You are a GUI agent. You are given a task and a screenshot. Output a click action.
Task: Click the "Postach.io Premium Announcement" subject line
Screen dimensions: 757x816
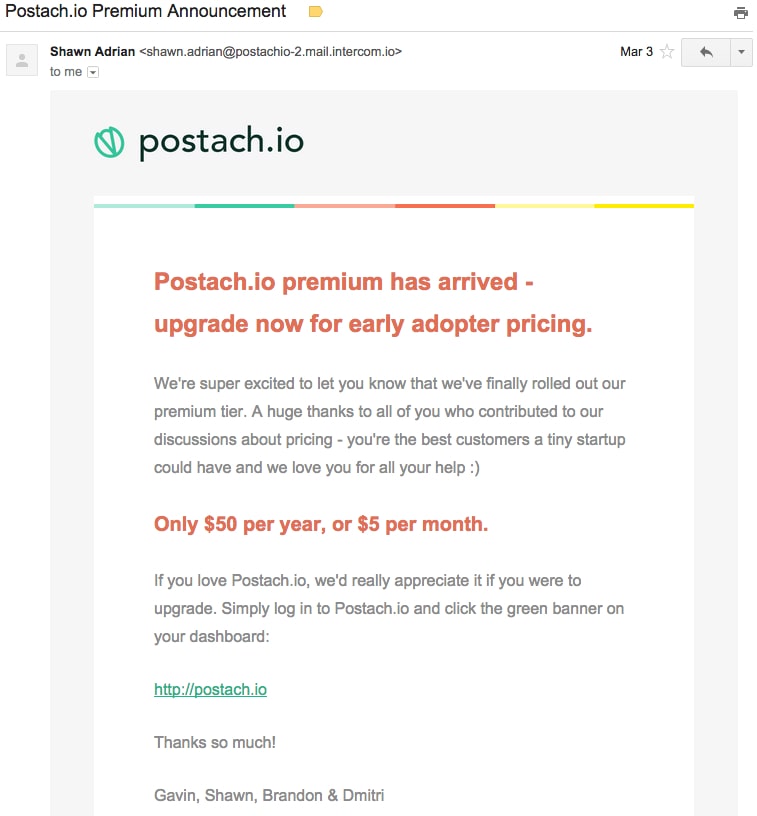[x=146, y=12]
